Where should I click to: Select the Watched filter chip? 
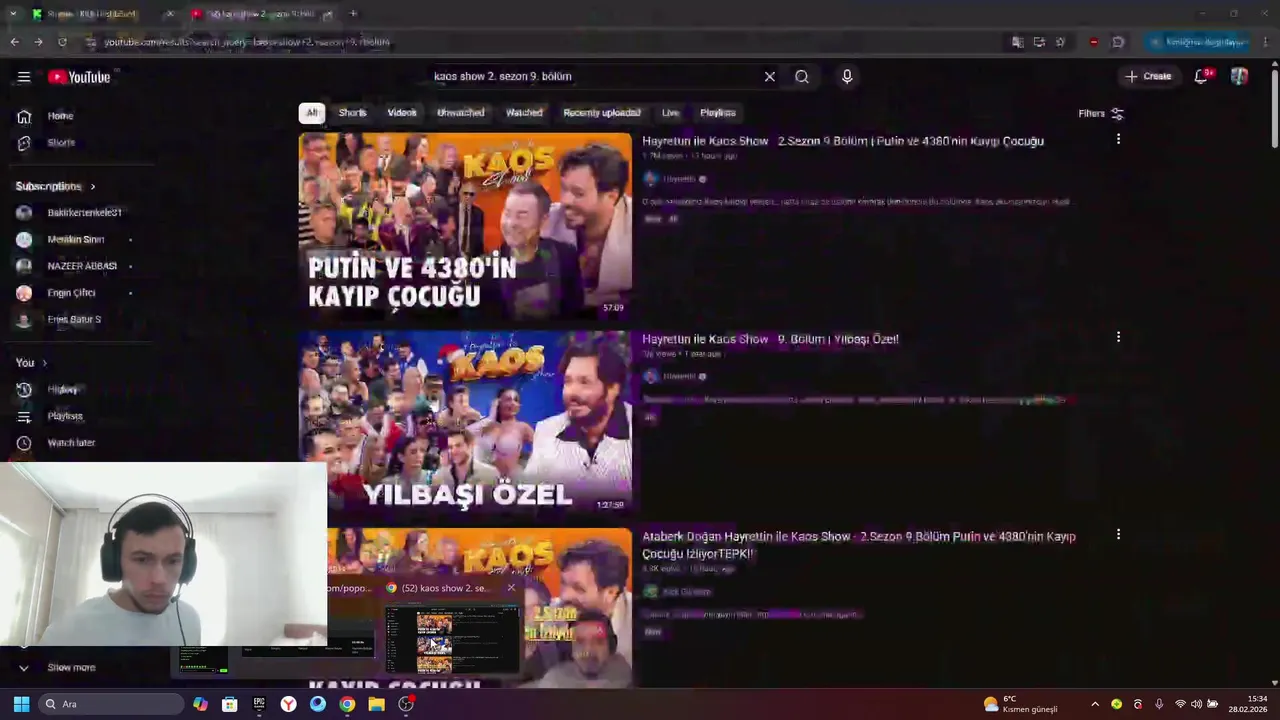[524, 113]
